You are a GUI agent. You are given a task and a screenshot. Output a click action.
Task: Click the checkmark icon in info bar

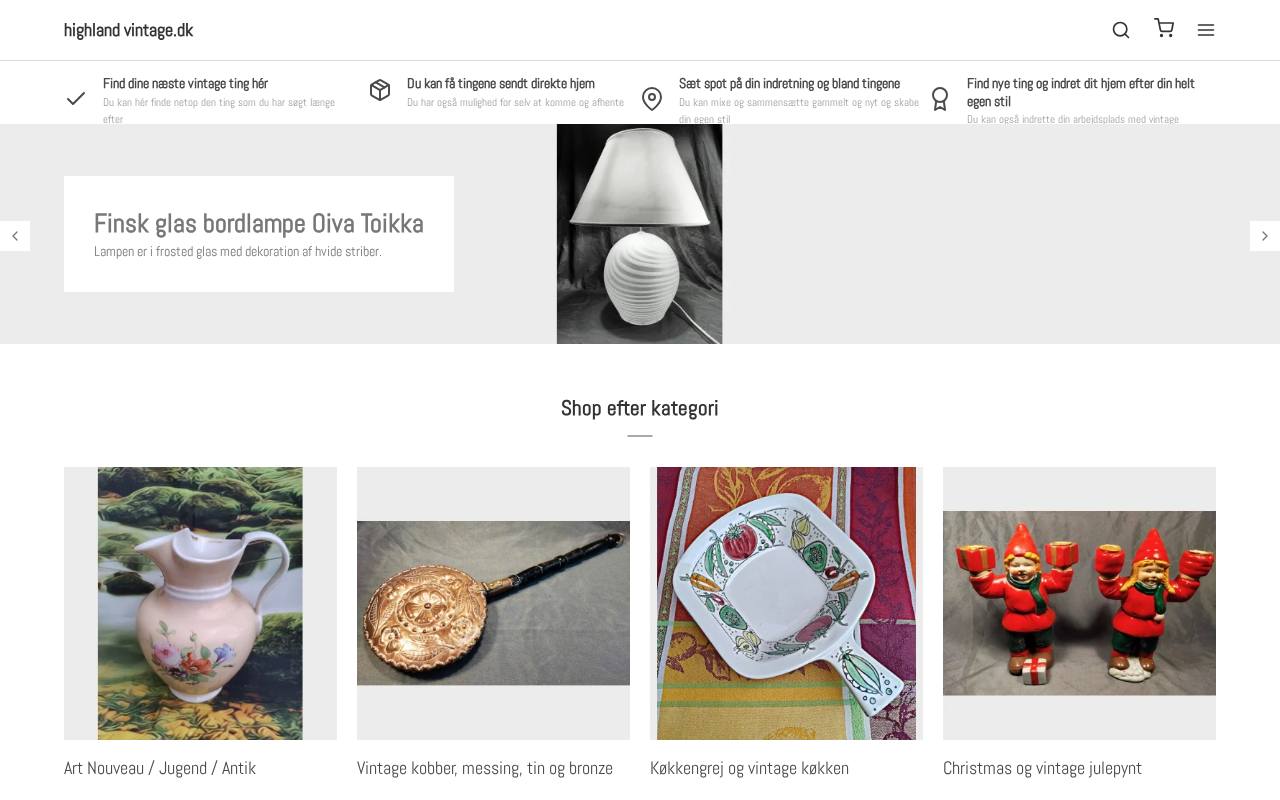point(76,98)
